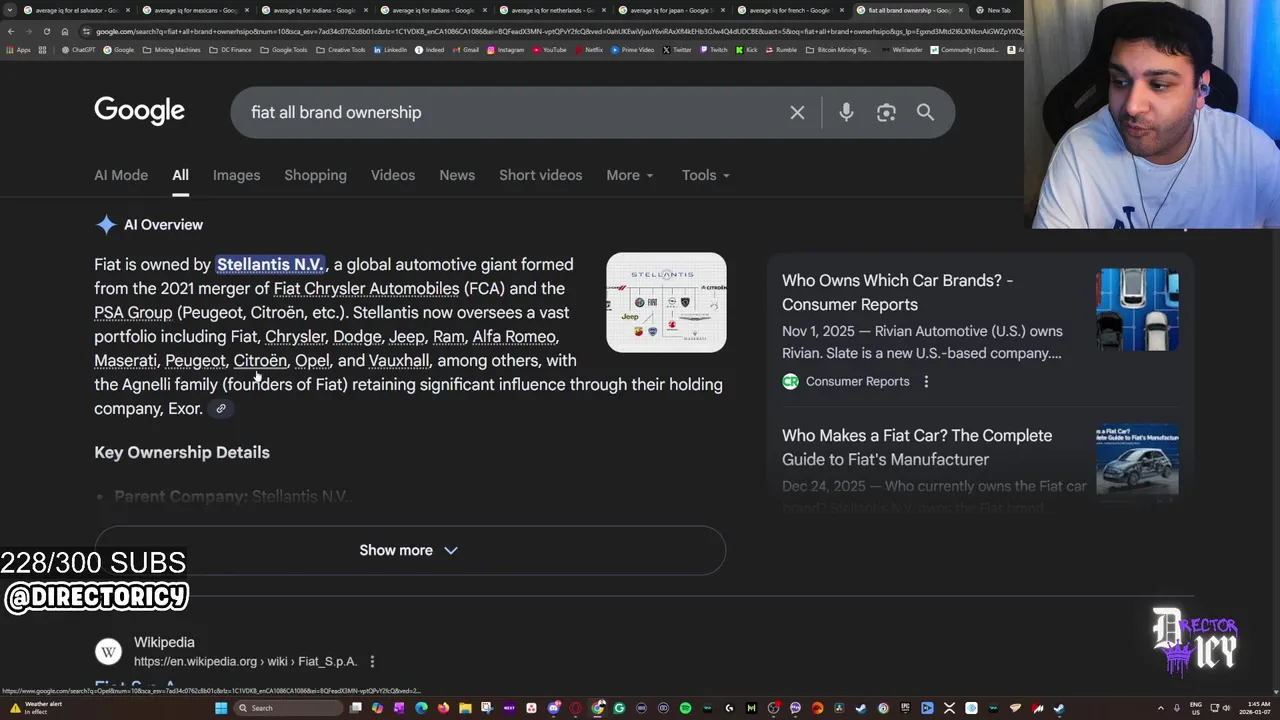The width and height of the screenshot is (1280, 720).
Task: Open the Netflix bookmark
Action: 589,50
